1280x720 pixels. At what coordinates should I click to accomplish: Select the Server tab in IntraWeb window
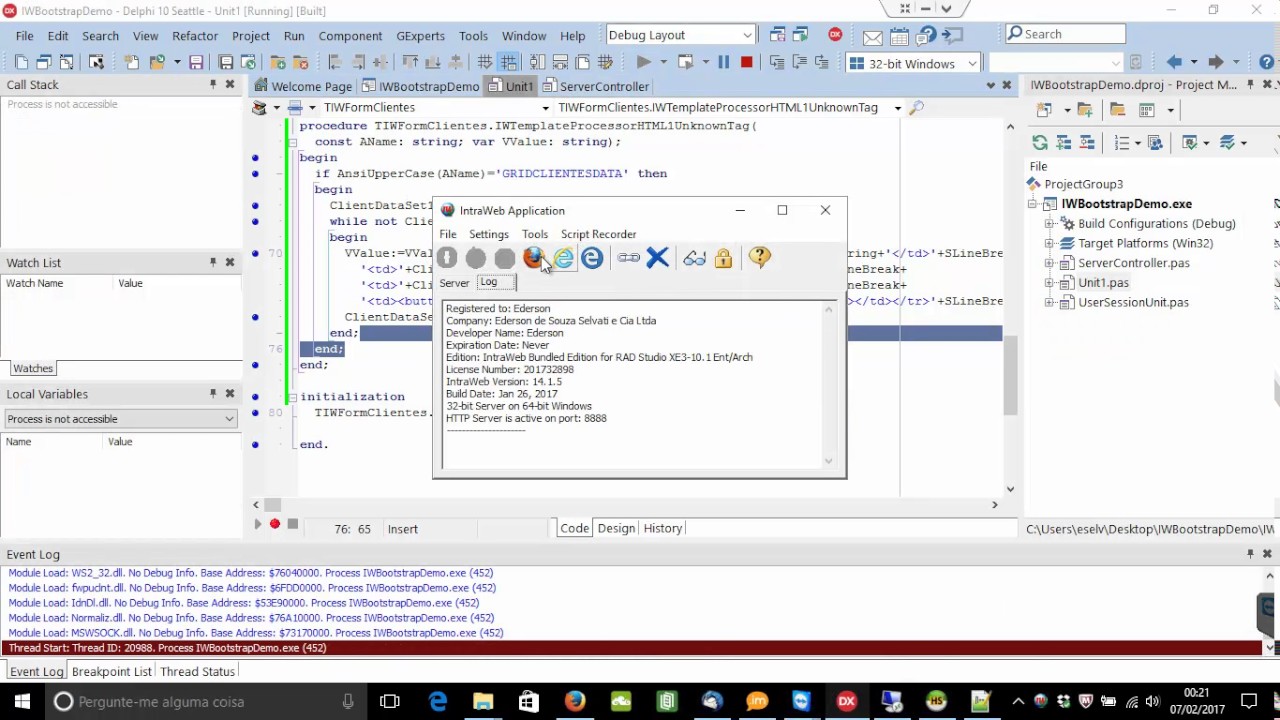point(454,283)
